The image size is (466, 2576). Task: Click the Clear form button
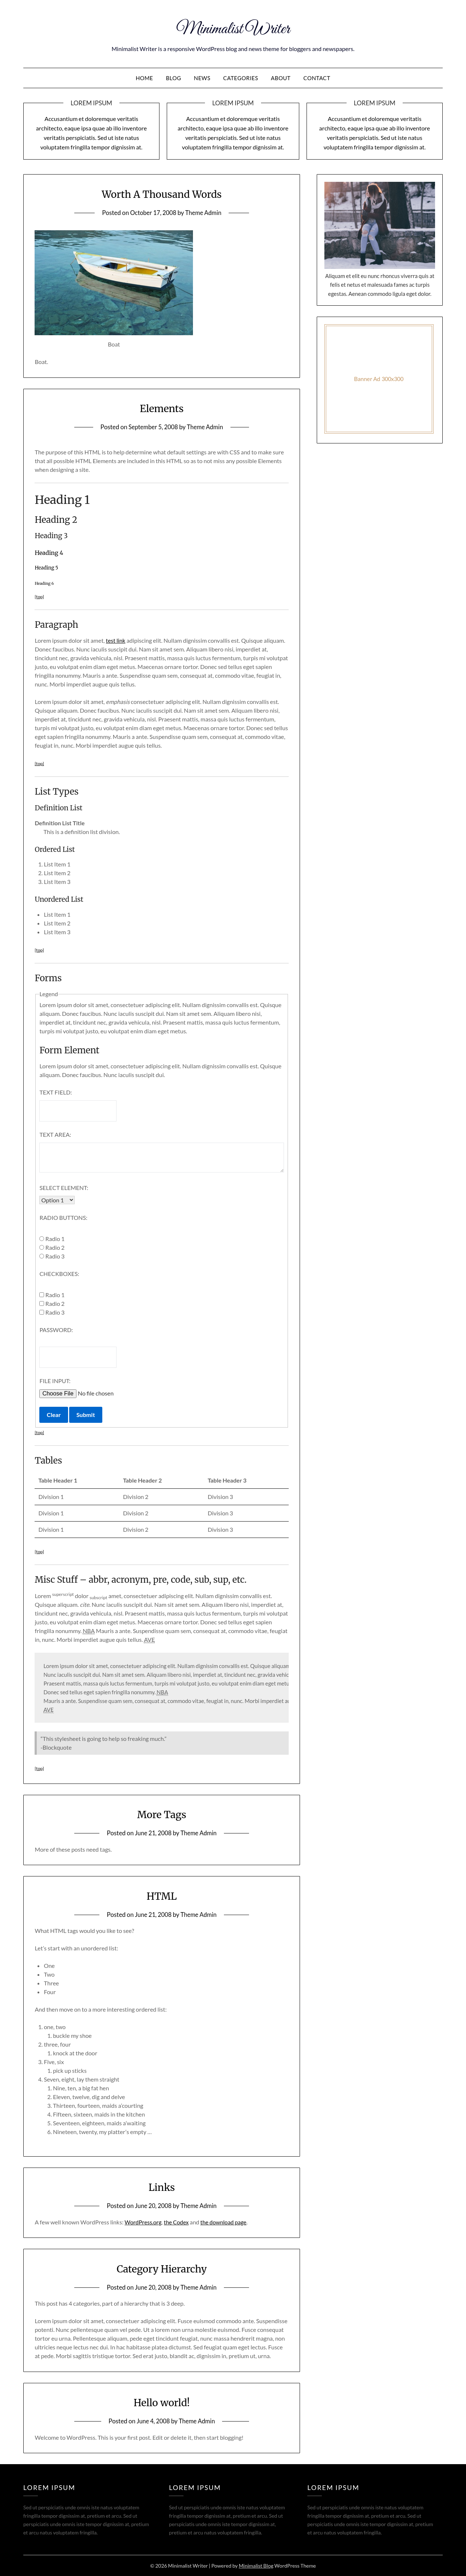pos(54,1415)
